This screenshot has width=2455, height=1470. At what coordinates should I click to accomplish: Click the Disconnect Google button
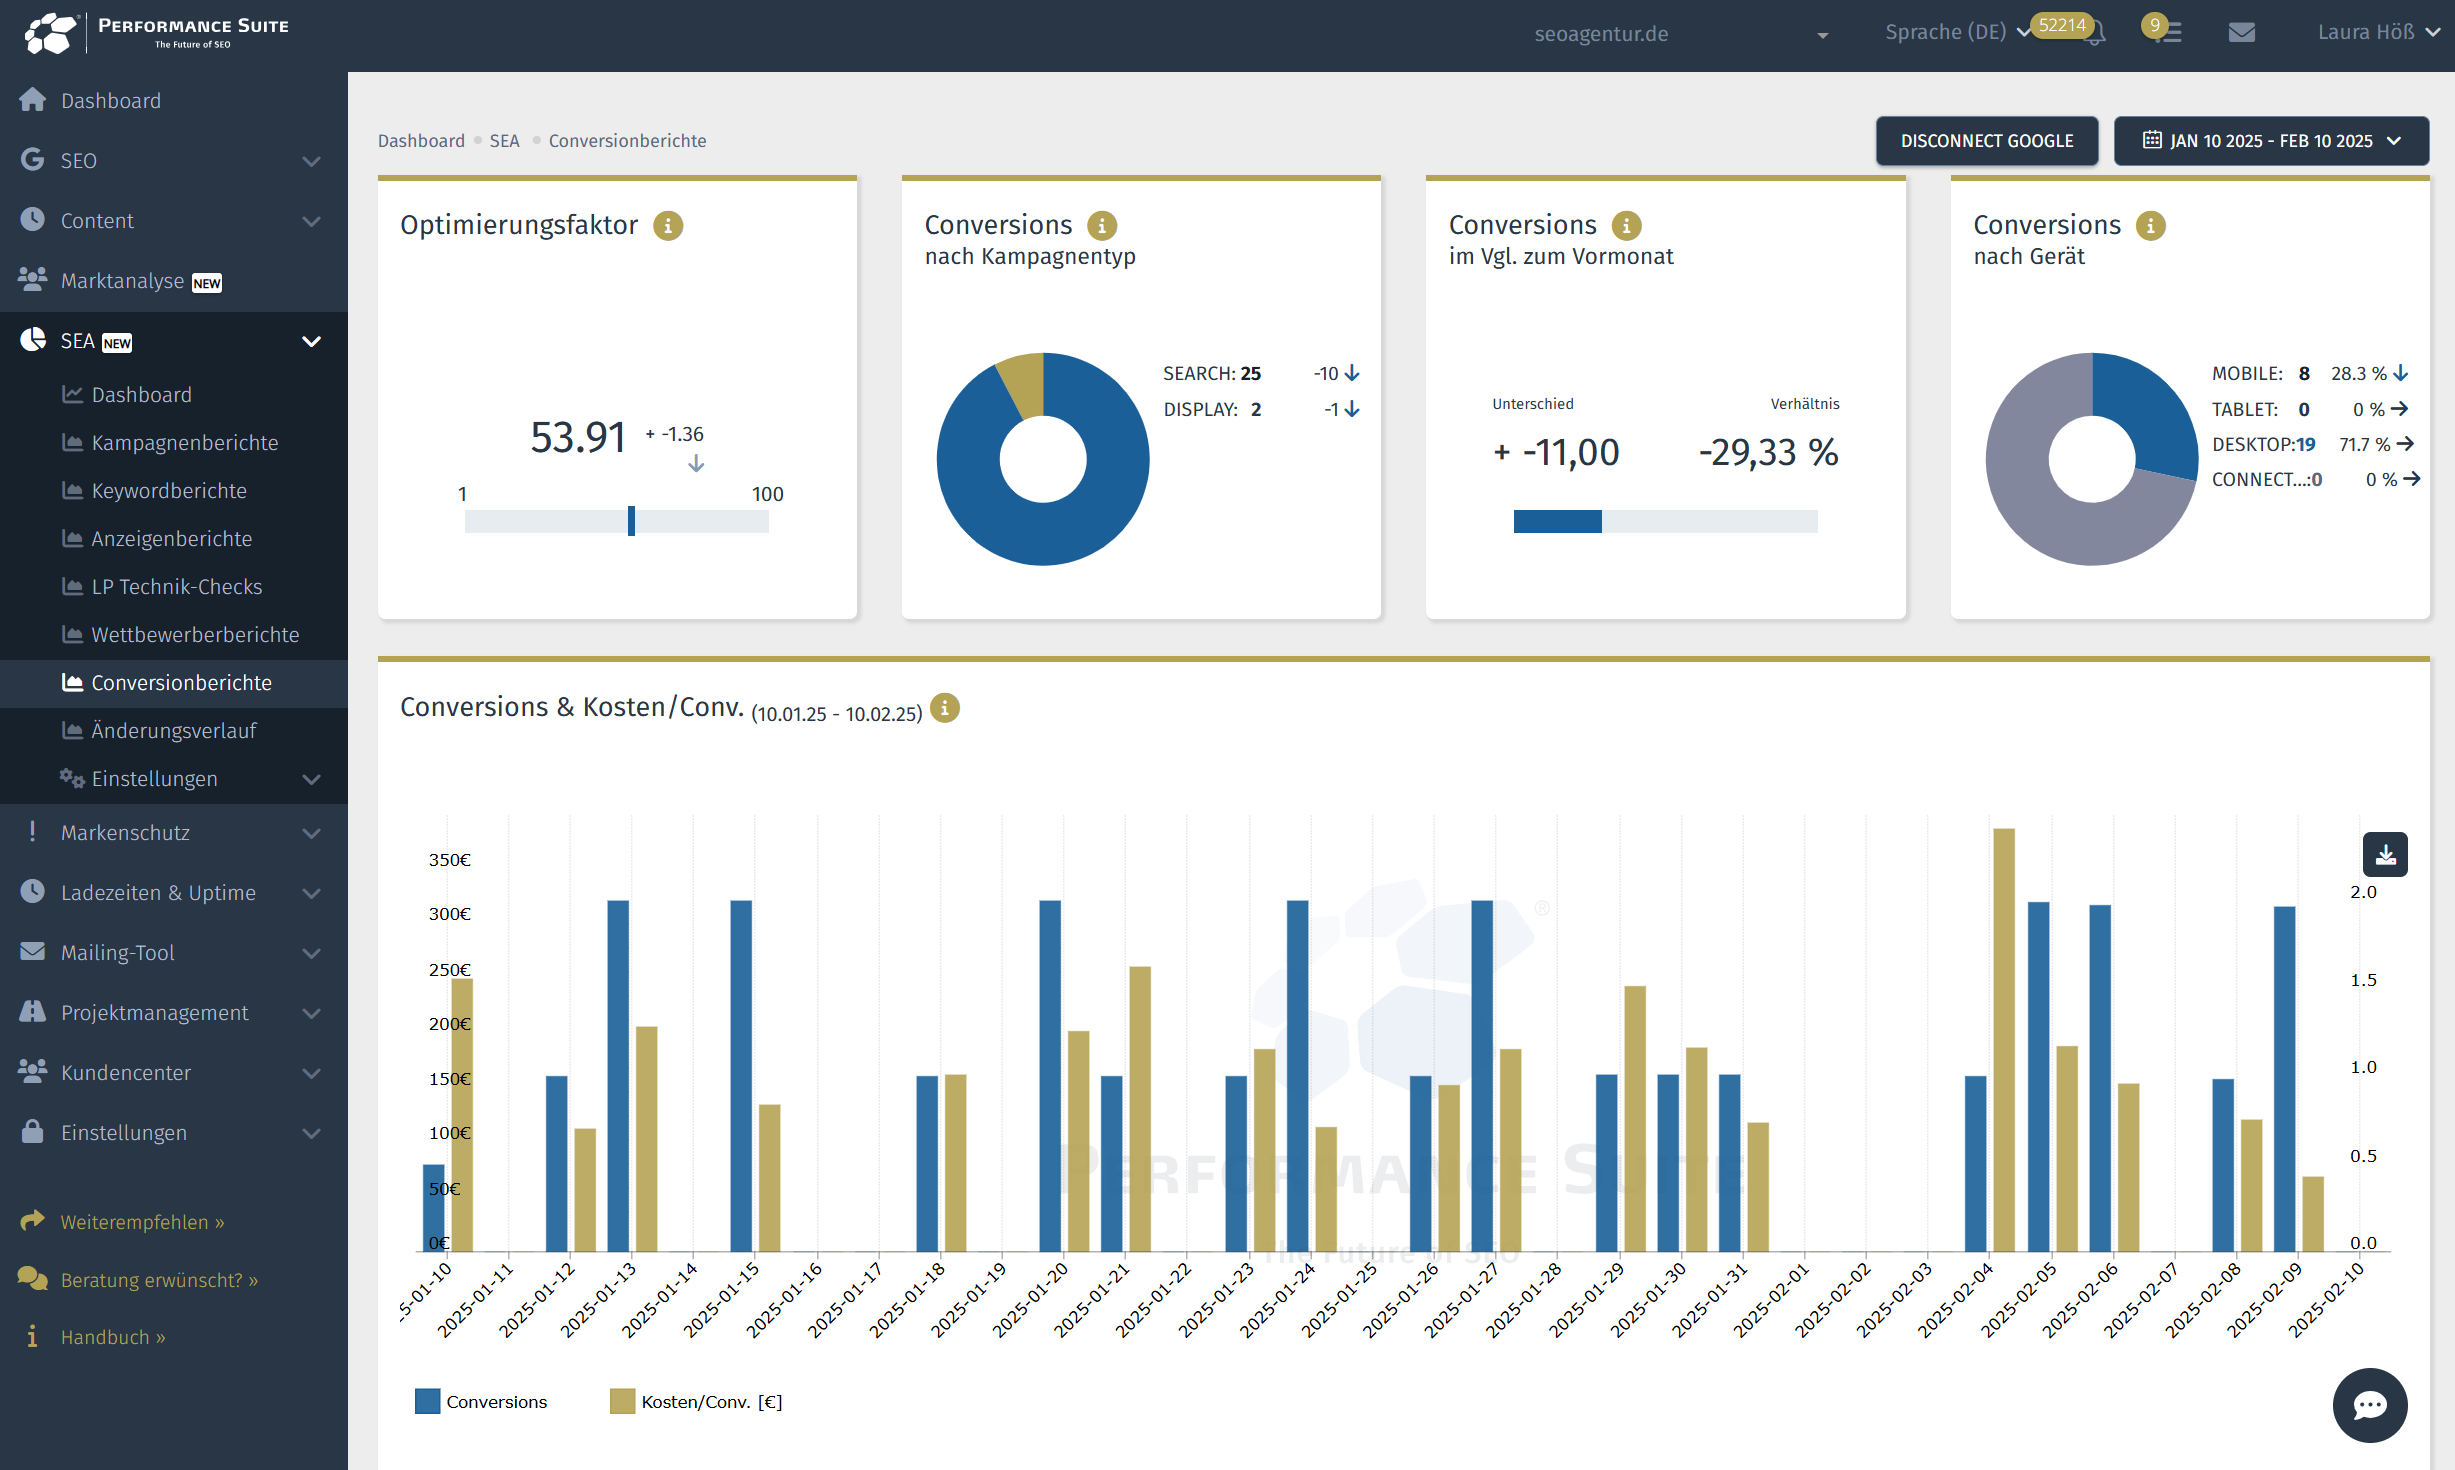coord(1986,141)
